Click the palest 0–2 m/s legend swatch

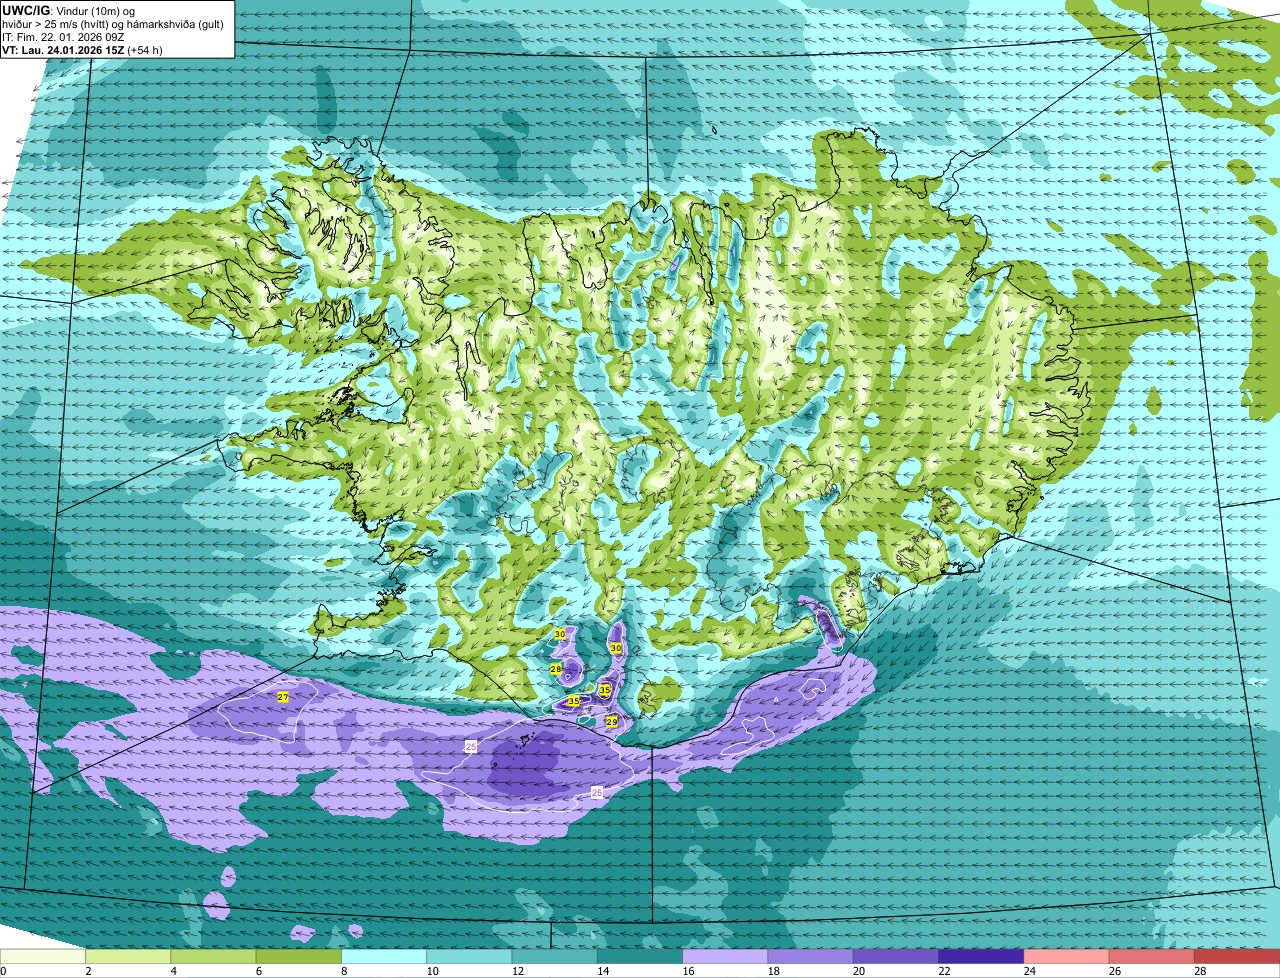click(42, 956)
